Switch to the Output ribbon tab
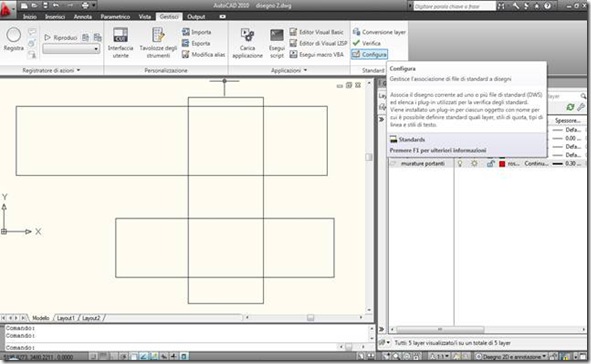Viewport: 591px width, 364px height. [x=196, y=17]
